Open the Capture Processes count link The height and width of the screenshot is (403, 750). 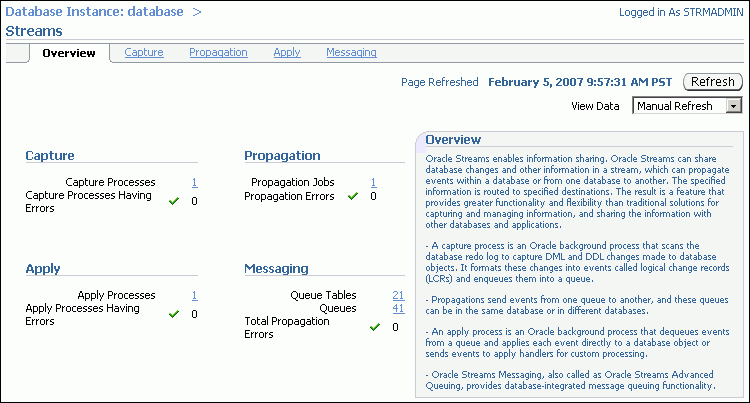tap(195, 182)
